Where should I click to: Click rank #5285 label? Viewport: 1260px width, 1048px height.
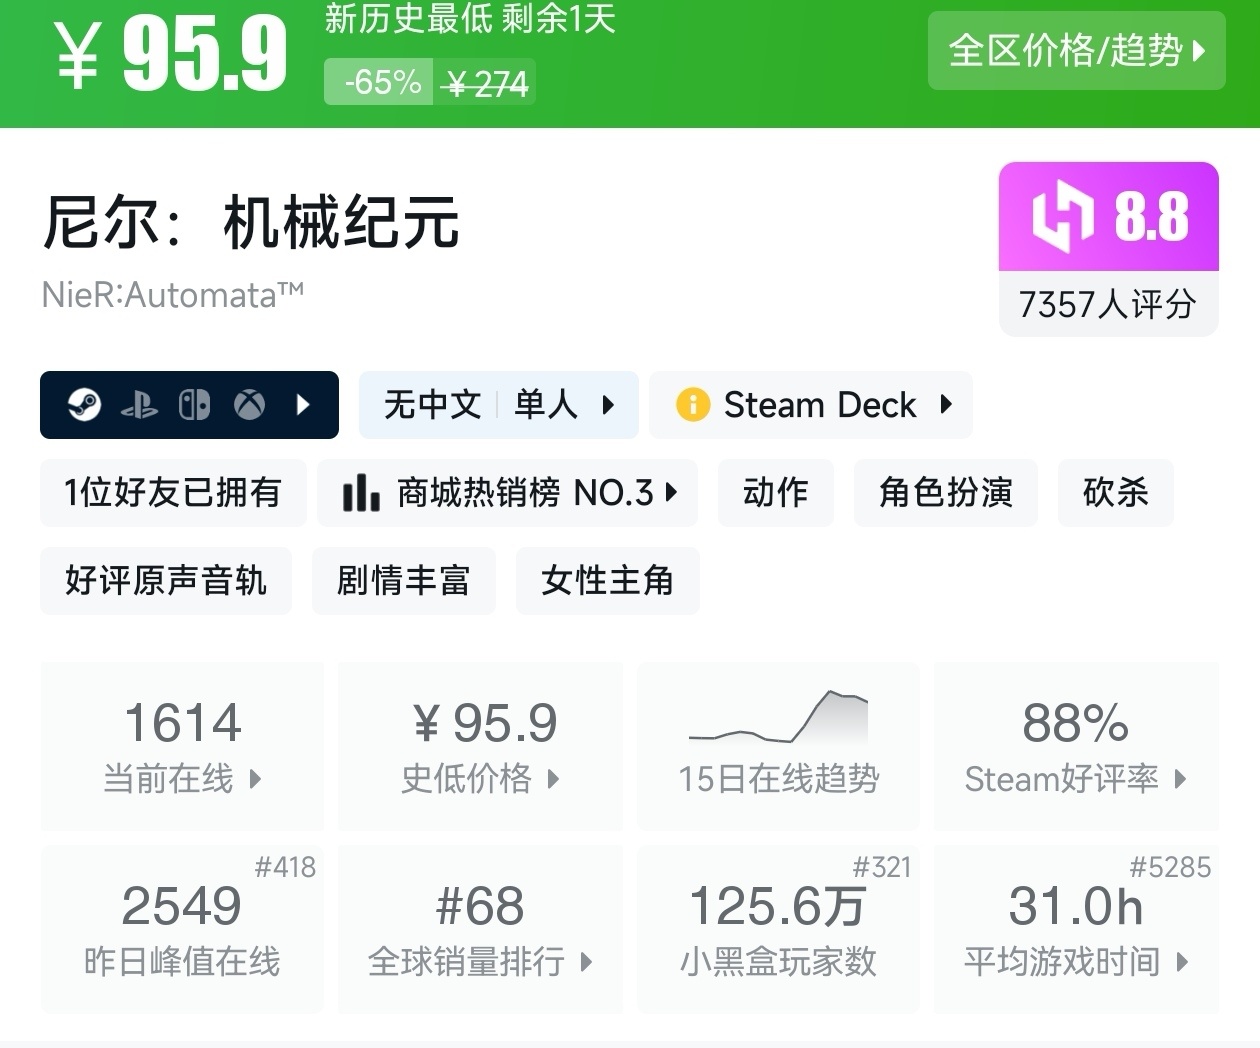1170,867
